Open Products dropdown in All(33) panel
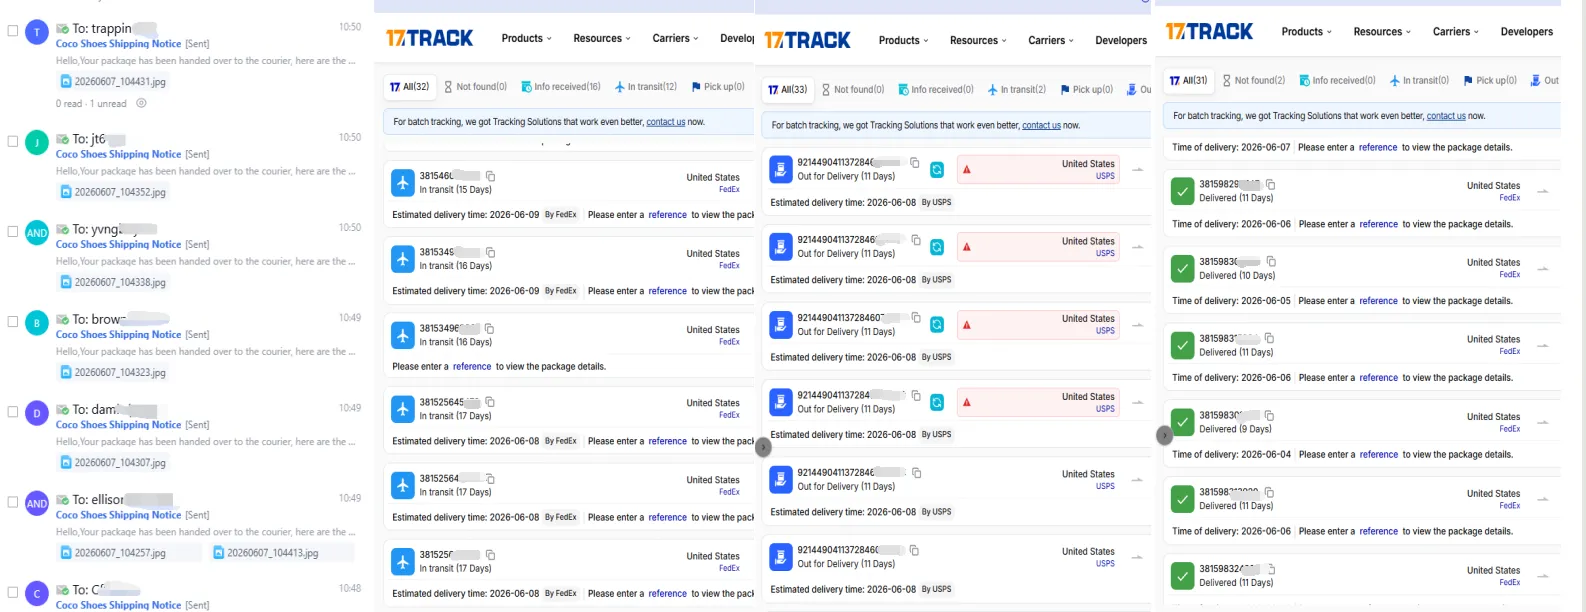This screenshot has height=612, width=1586. (903, 40)
